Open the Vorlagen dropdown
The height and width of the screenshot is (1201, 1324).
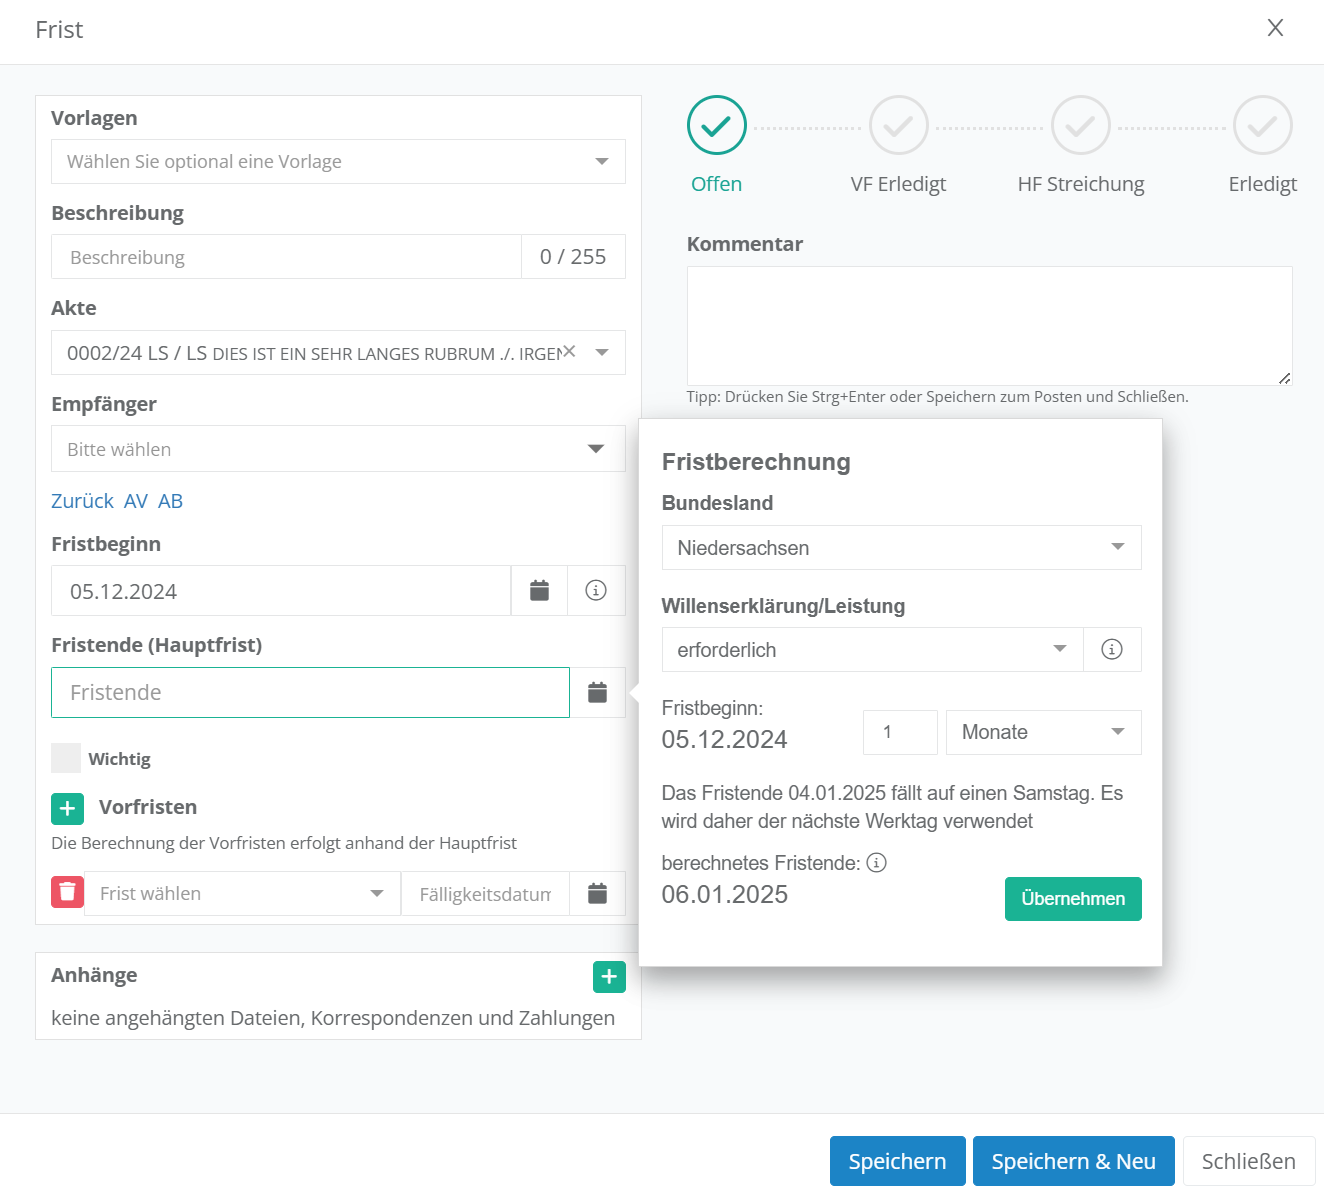pos(338,162)
